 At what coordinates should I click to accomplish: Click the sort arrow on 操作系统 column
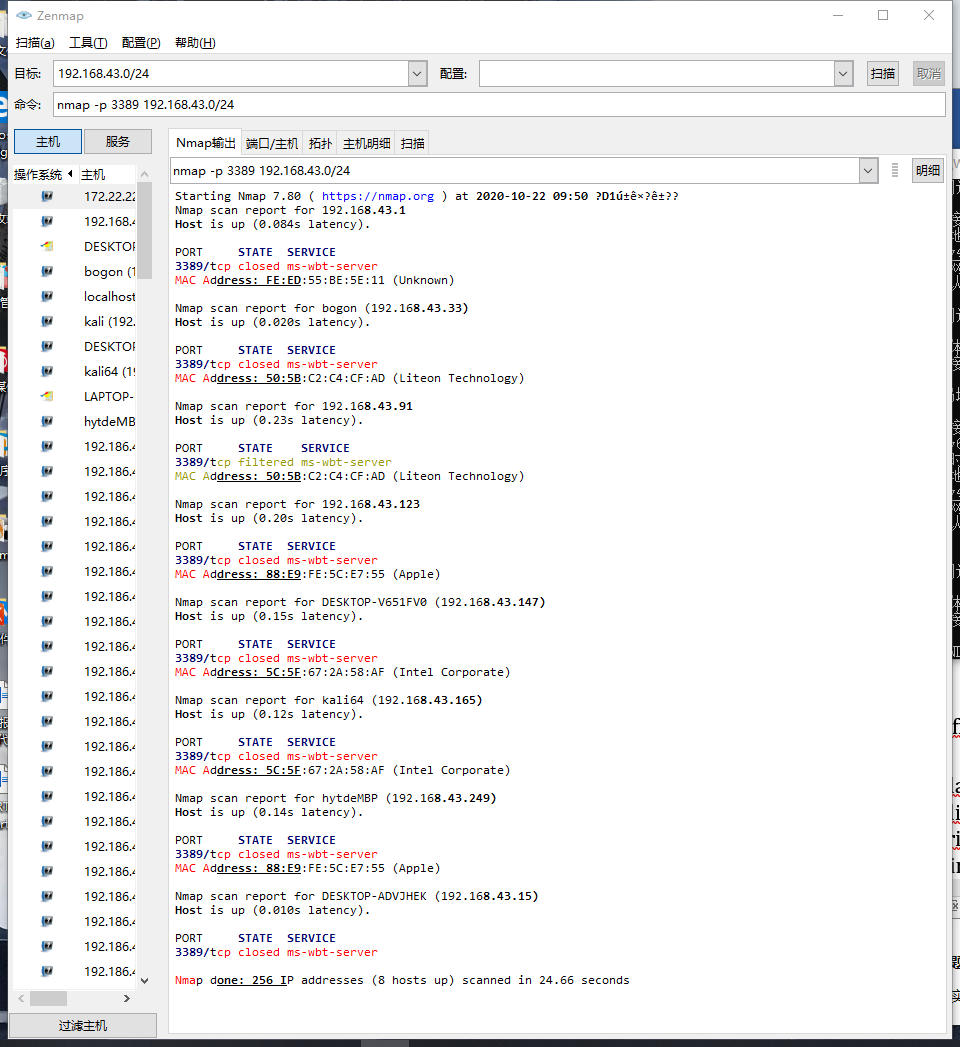coord(70,174)
